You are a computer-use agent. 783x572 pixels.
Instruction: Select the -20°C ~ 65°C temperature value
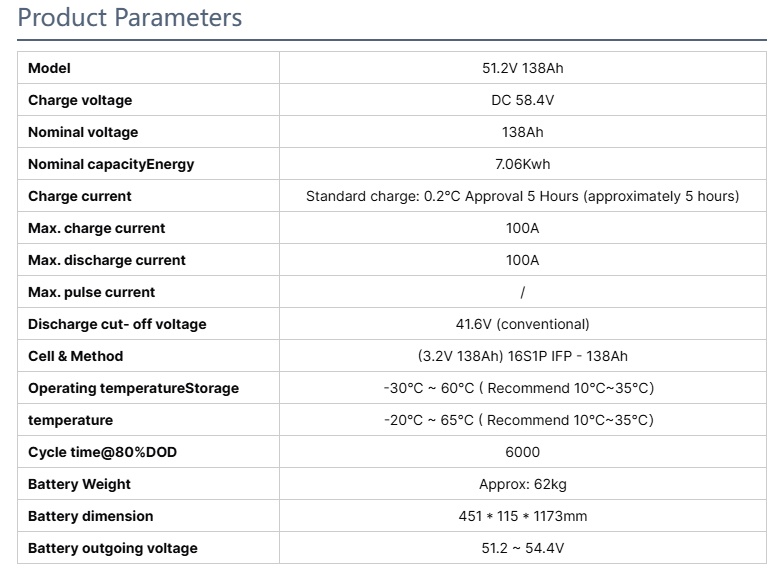coord(518,420)
